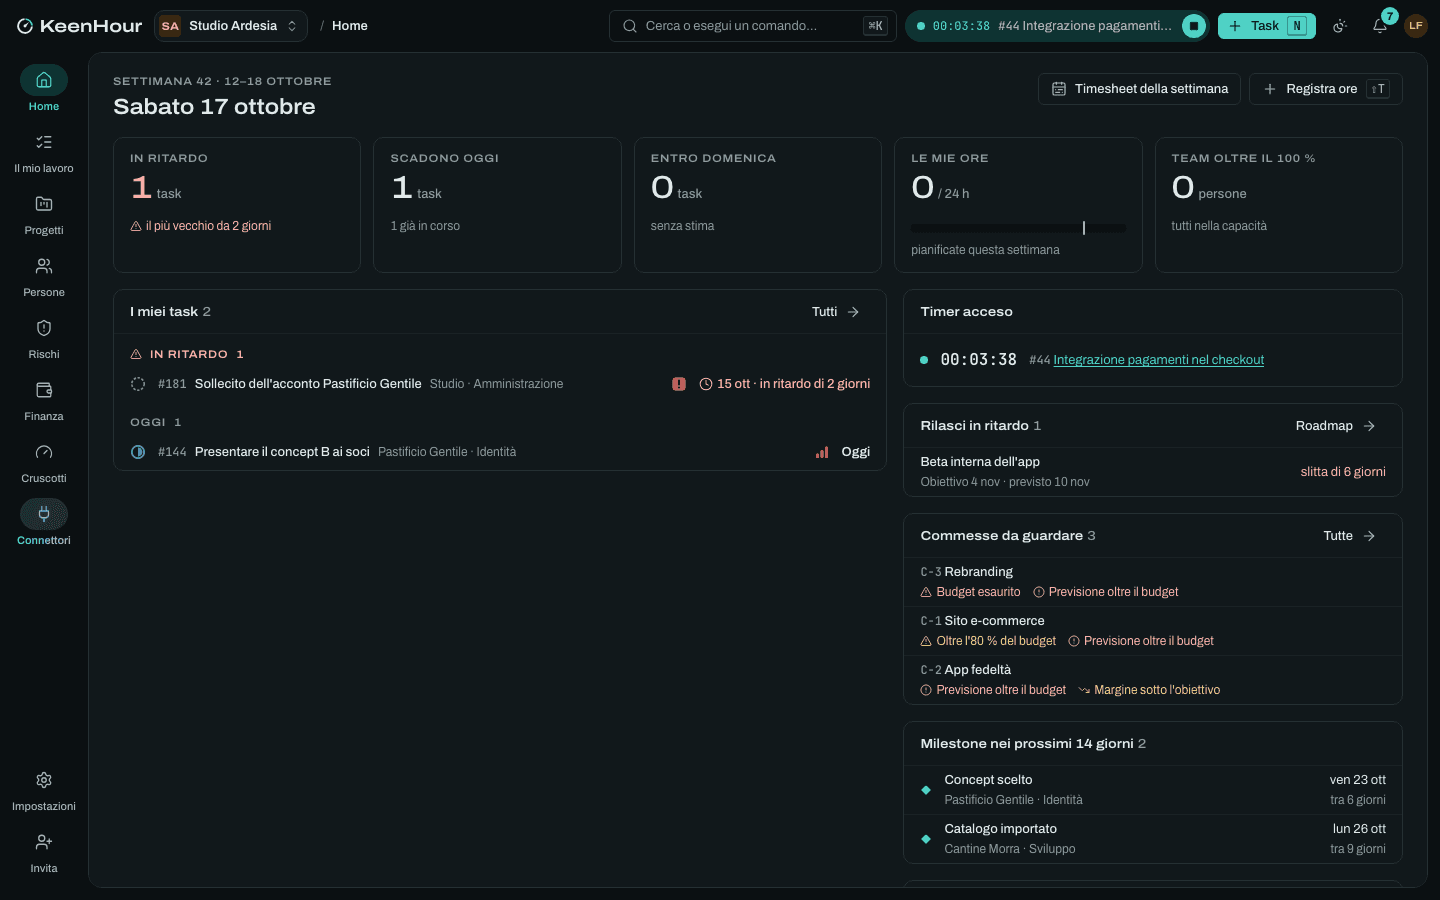Open Finanza wallet icon
Image resolution: width=1440 pixels, height=900 pixels.
click(44, 390)
